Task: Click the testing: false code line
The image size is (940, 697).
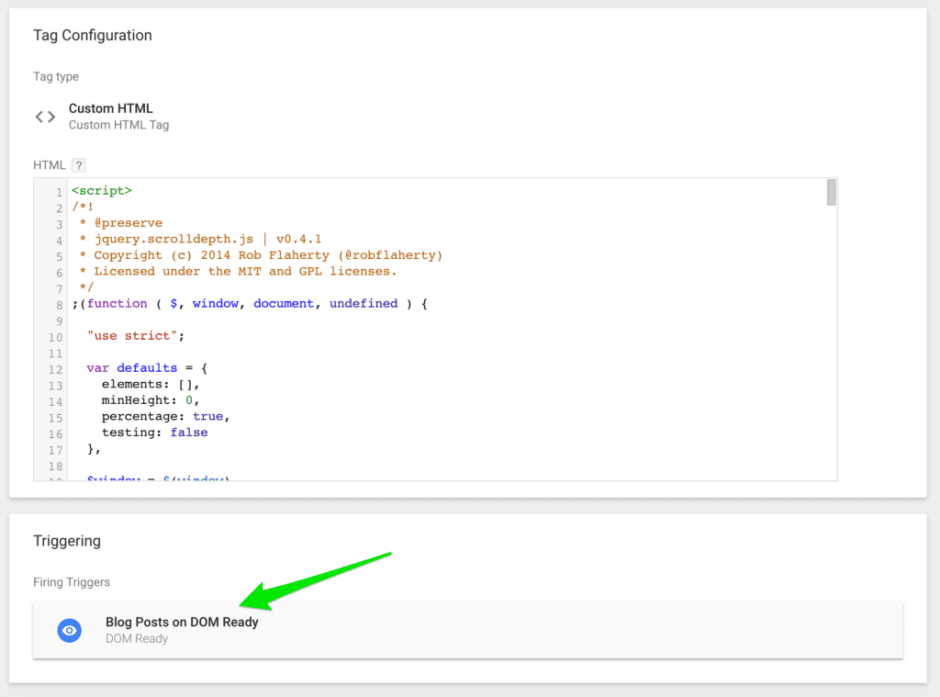Action: tap(154, 432)
